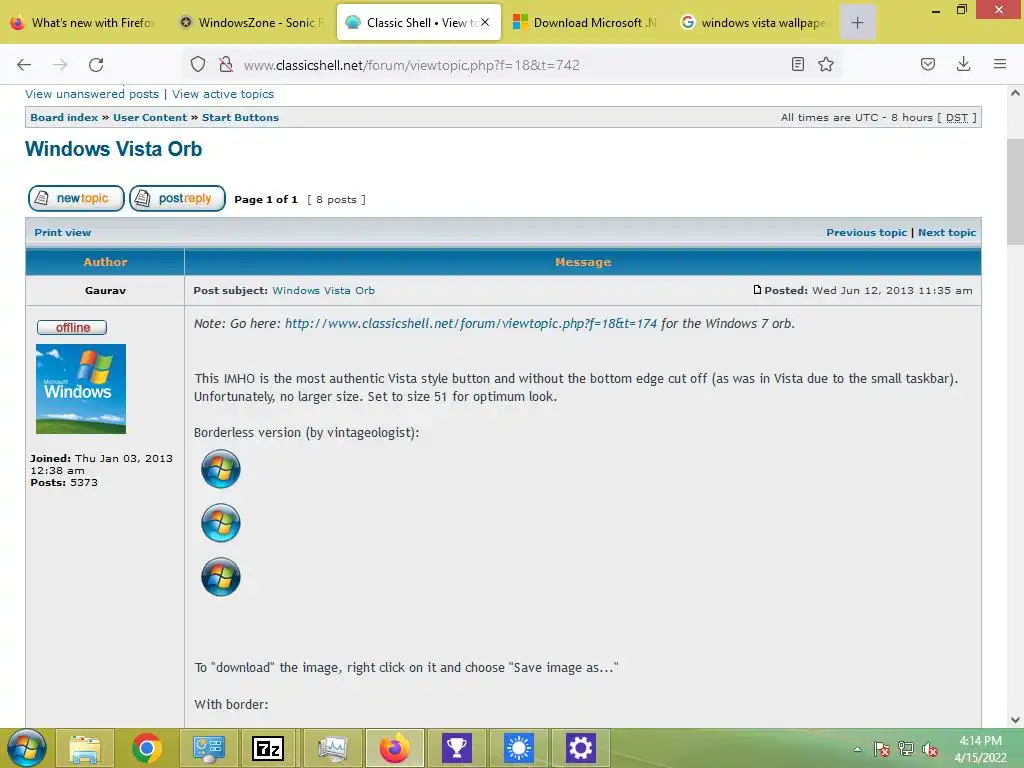Switch to Download Microsoft .NET tab

[586, 23]
